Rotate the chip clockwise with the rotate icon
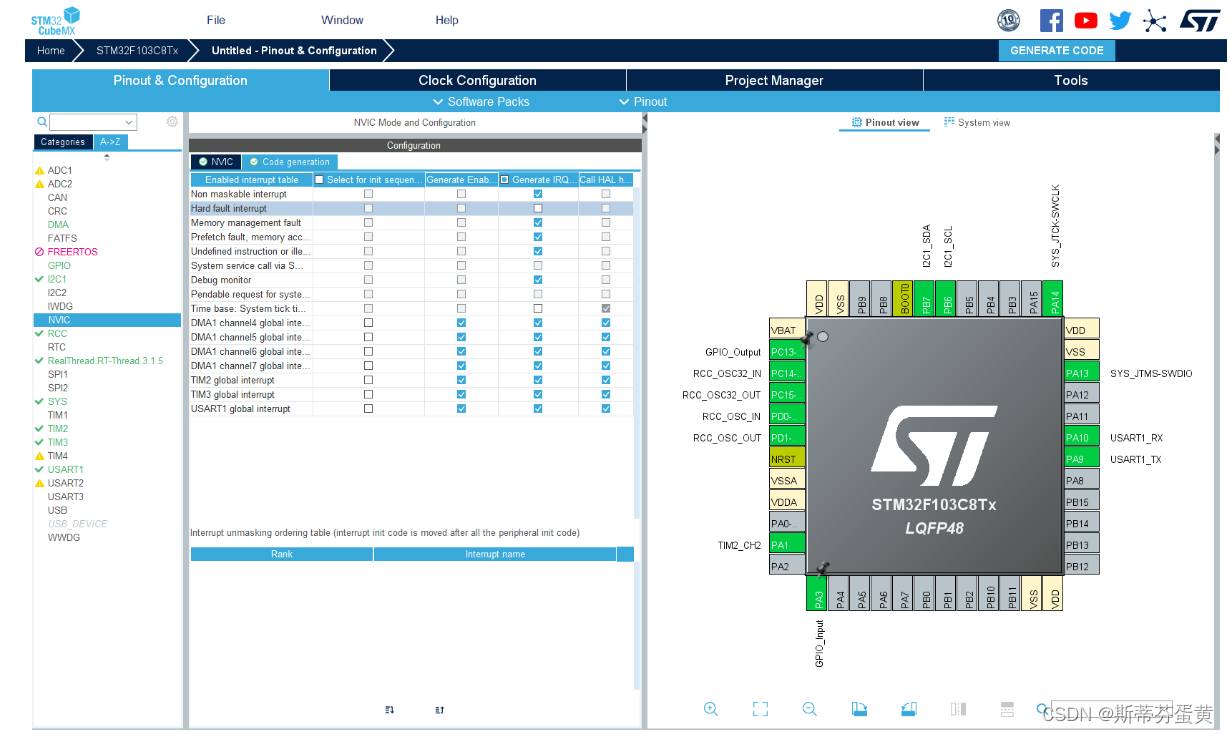The height and width of the screenshot is (734, 1229). [x=859, y=709]
